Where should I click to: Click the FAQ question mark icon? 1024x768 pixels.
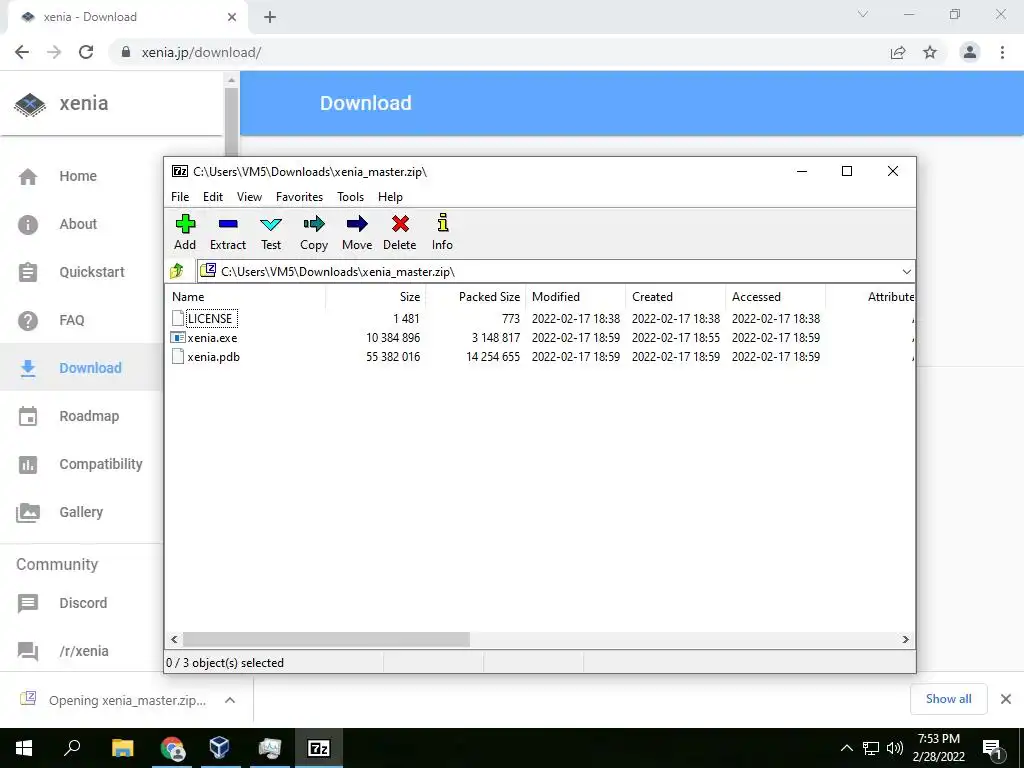pyautogui.click(x=28, y=321)
